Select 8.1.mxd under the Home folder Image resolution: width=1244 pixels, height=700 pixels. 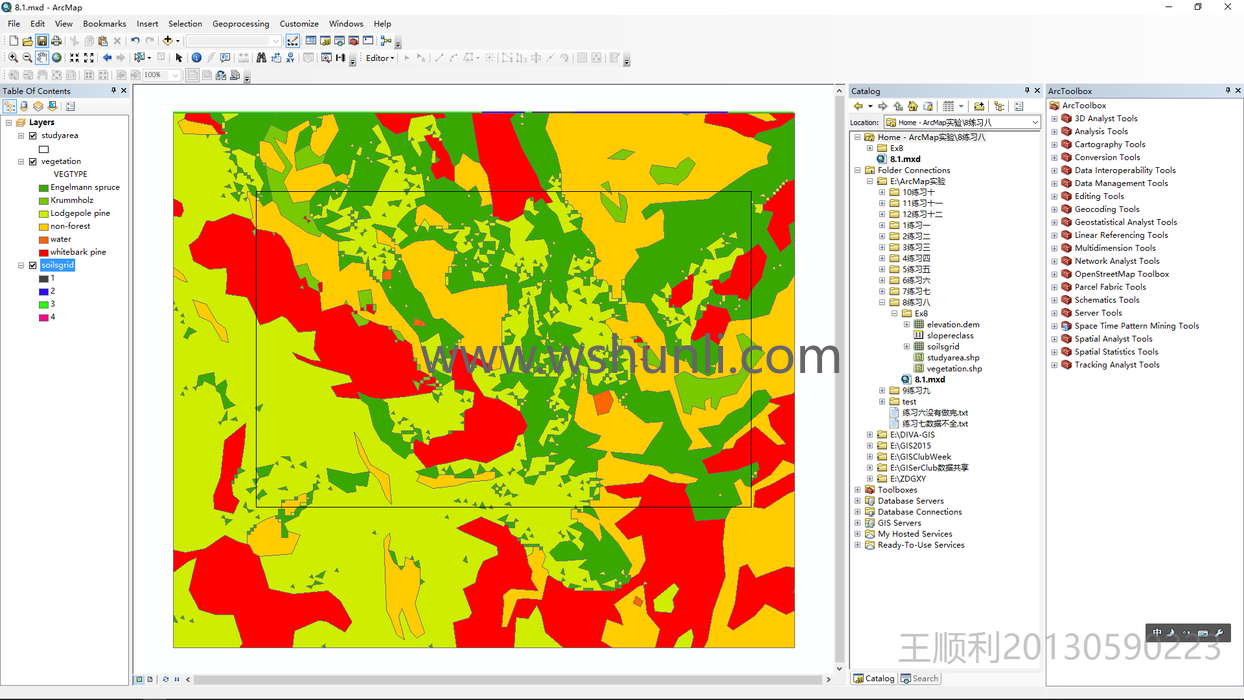pyautogui.click(x=905, y=159)
